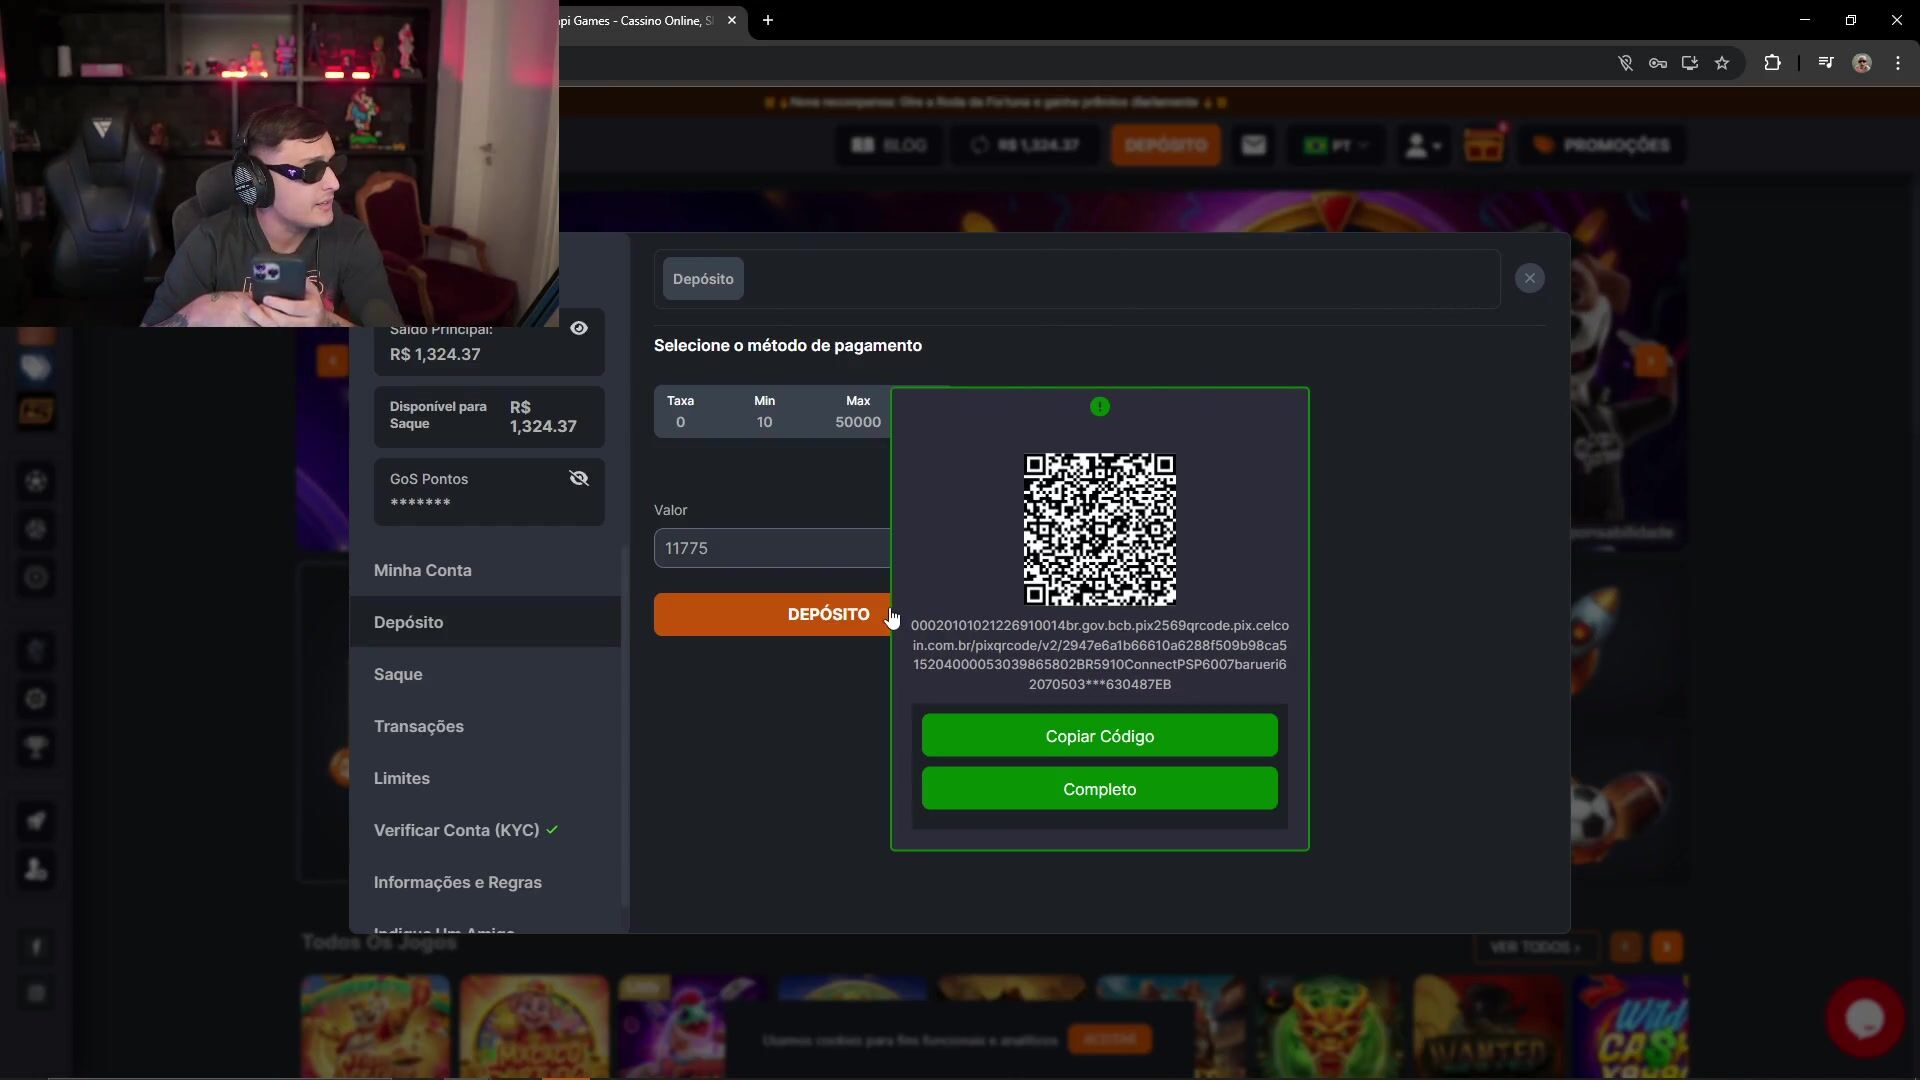Close the deposit modal with X
This screenshot has height=1080, width=1920.
tap(1529, 278)
